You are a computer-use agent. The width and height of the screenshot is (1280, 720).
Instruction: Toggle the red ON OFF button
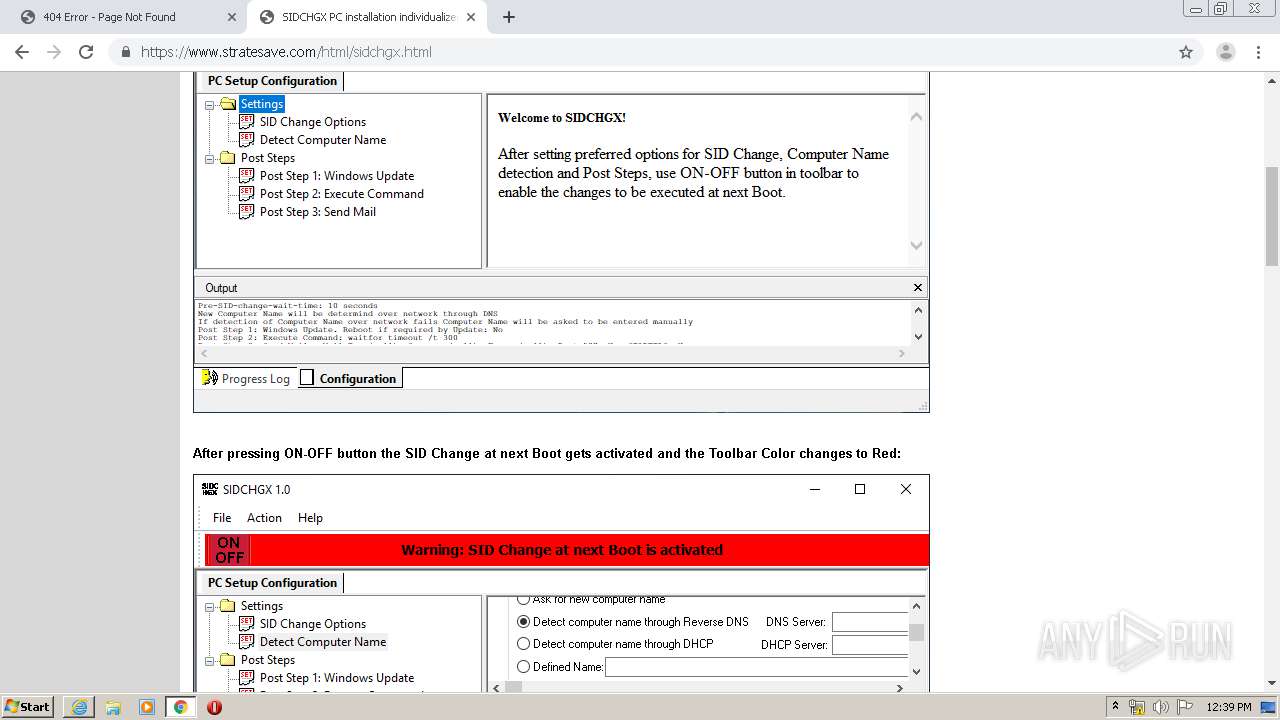(229, 550)
